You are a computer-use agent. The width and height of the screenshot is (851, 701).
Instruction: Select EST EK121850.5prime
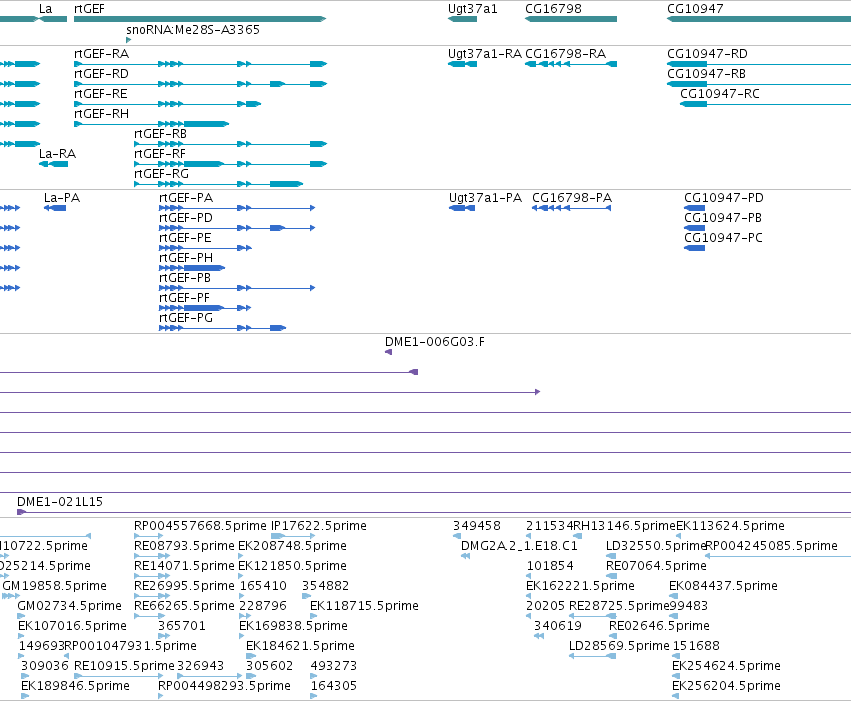[x=241, y=576]
